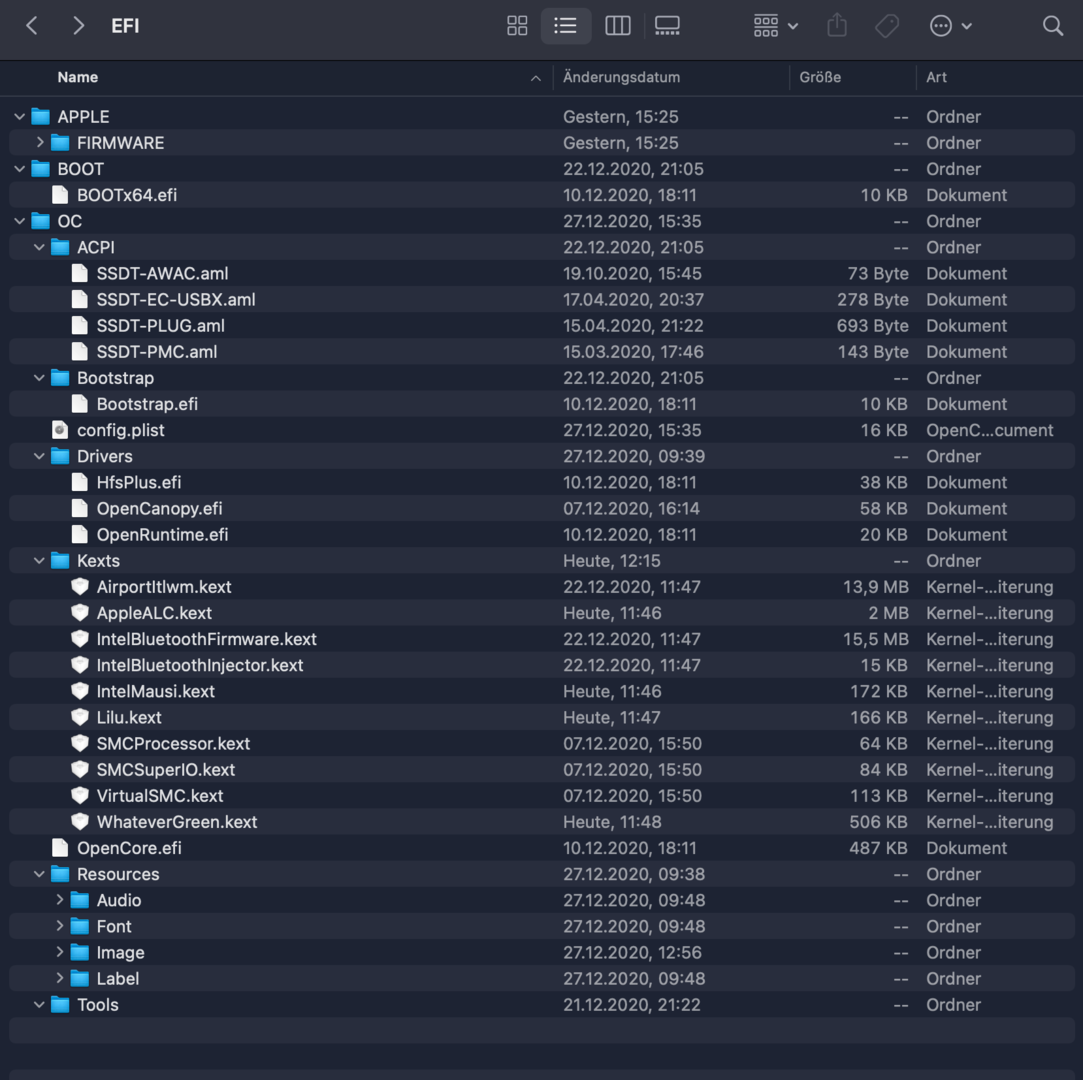The width and height of the screenshot is (1083, 1080).
Task: Click the 13,9 MB size cell
Action: coord(875,587)
